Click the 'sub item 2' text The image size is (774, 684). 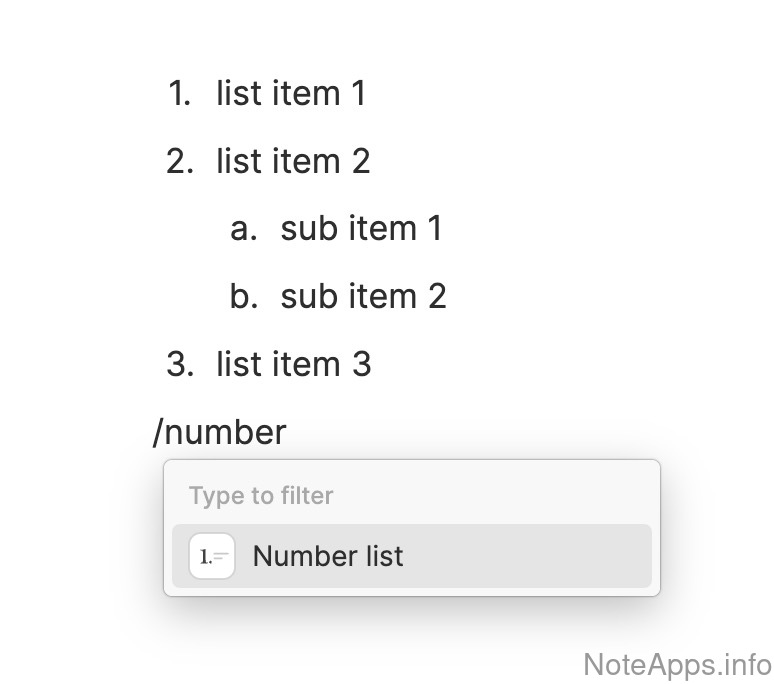pos(363,297)
